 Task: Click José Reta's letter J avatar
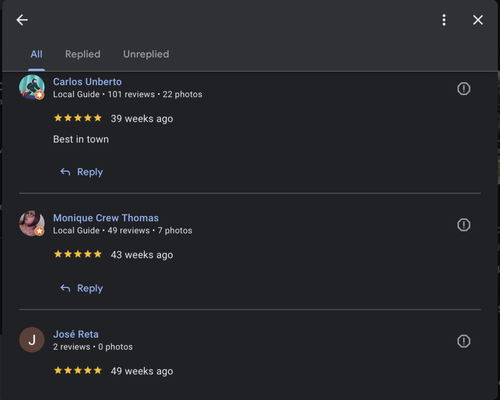[x=32, y=340]
